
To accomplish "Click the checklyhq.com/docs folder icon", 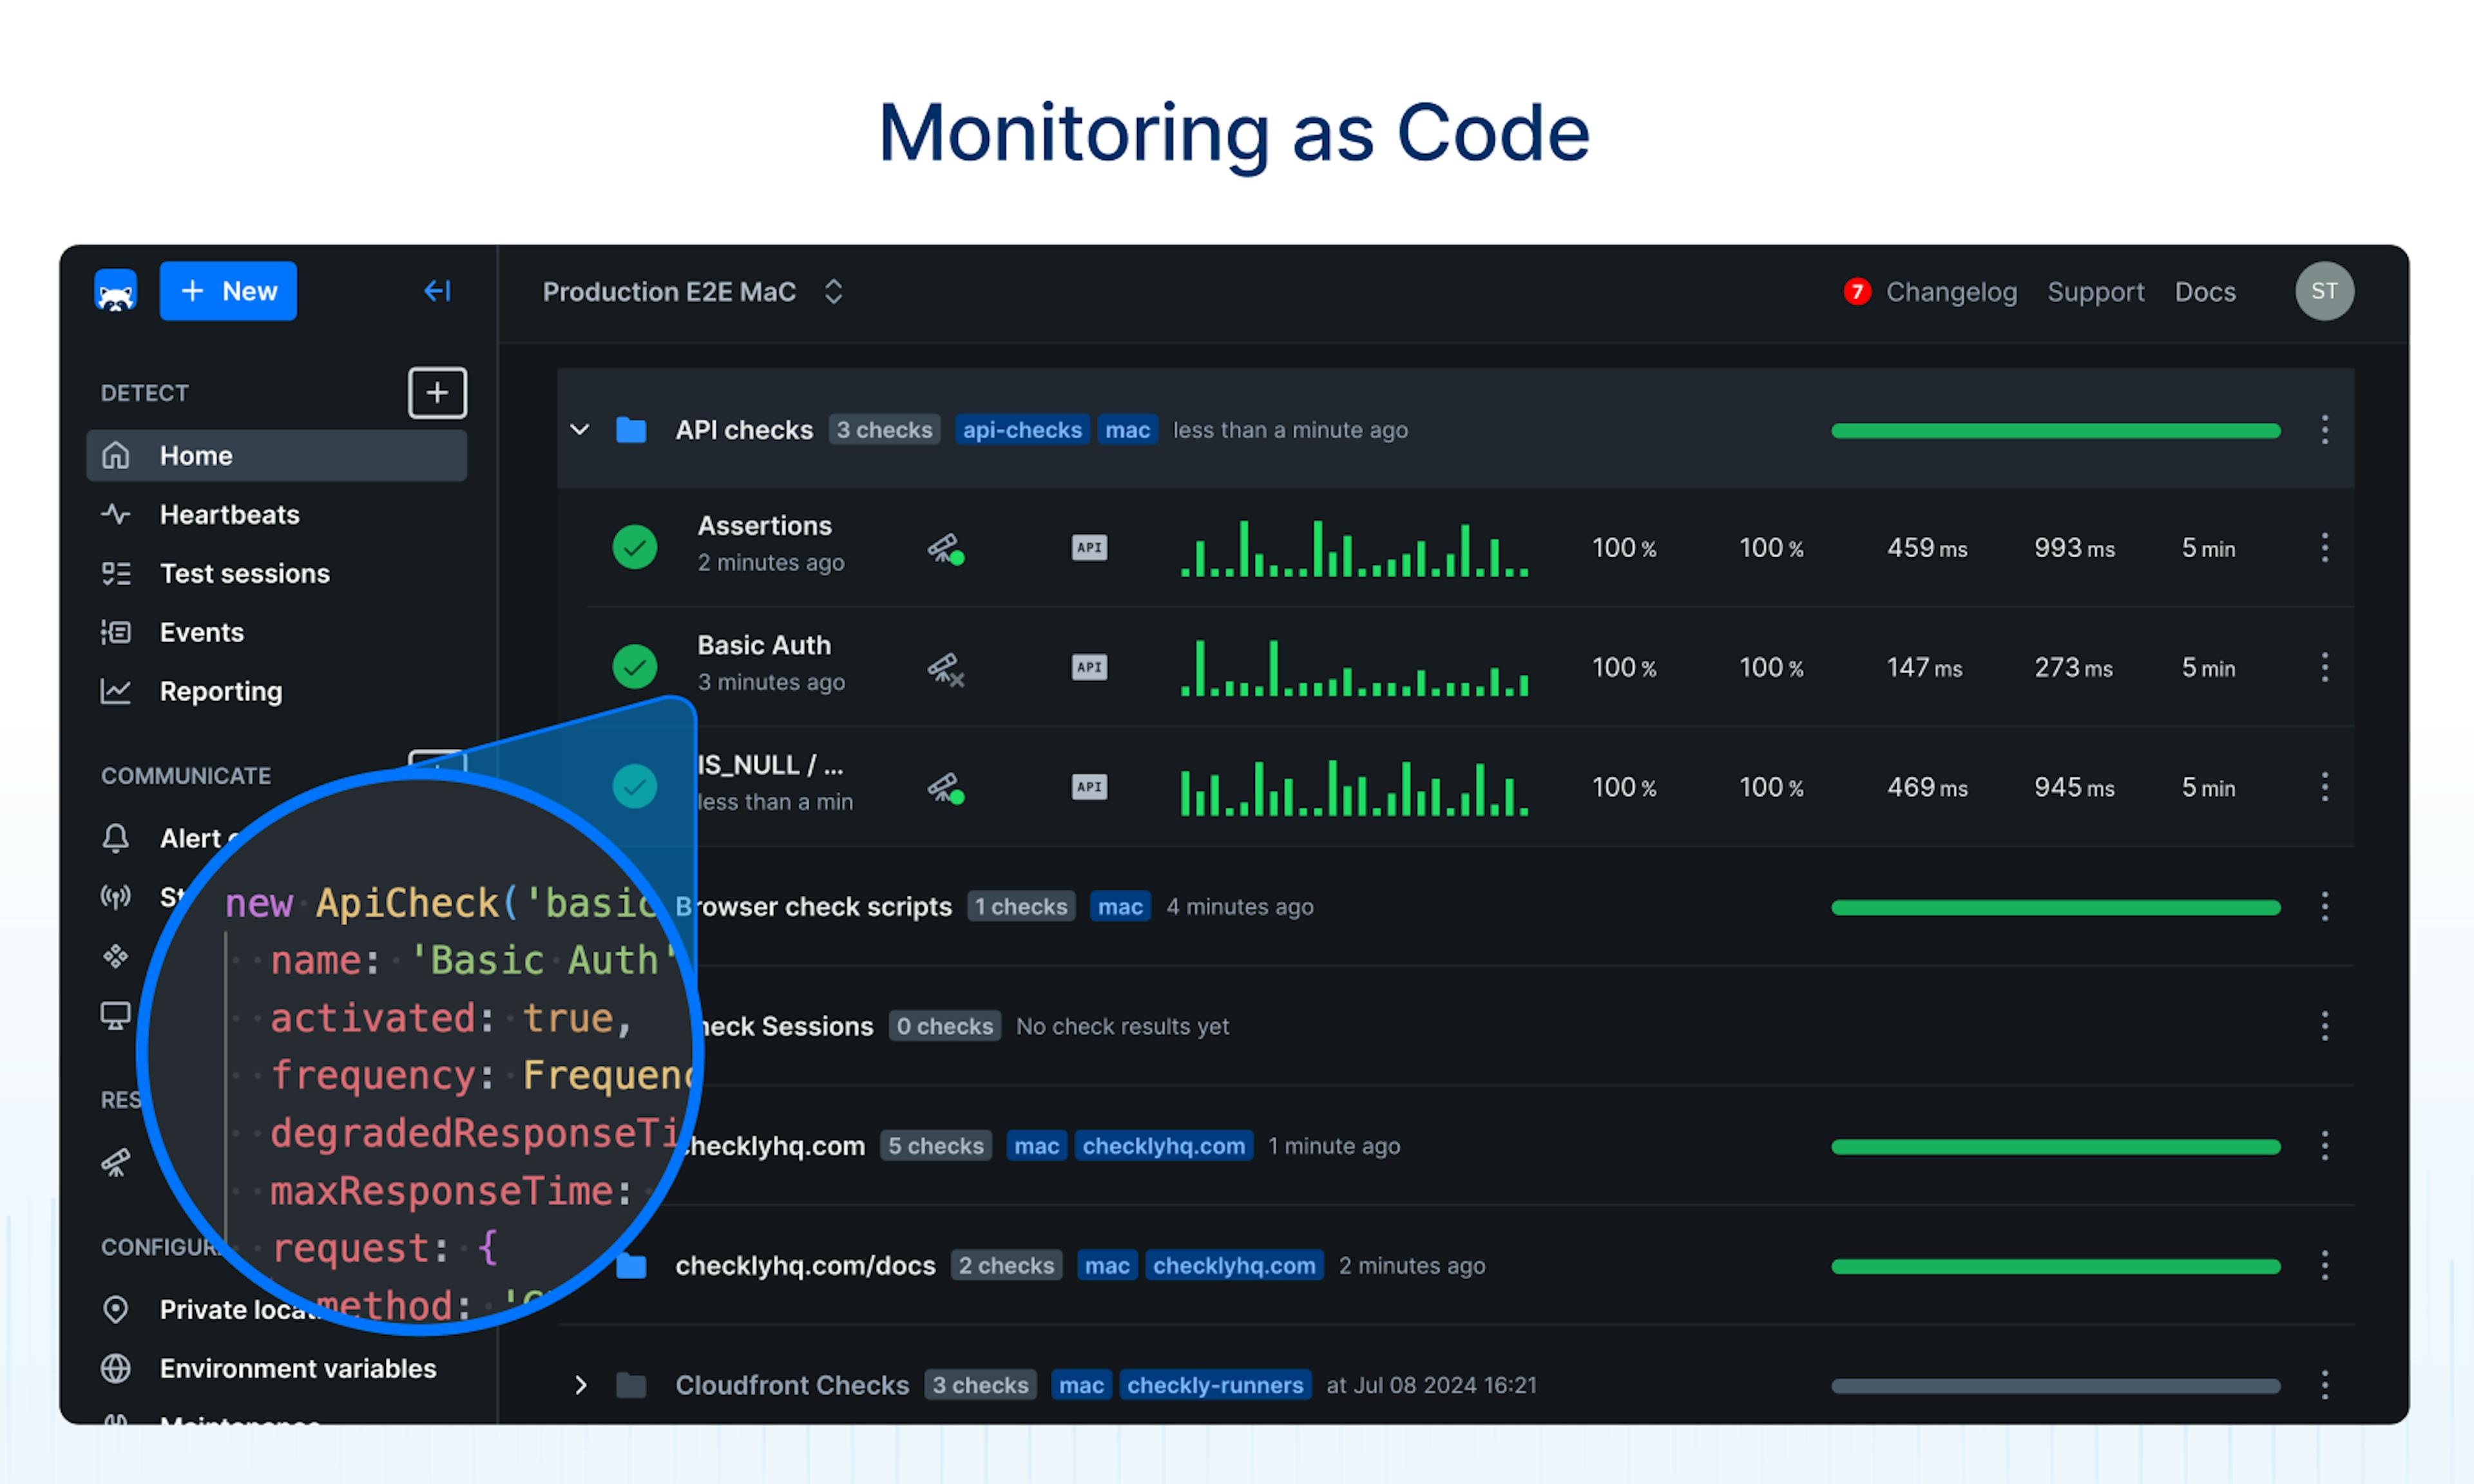I will coord(631,1266).
